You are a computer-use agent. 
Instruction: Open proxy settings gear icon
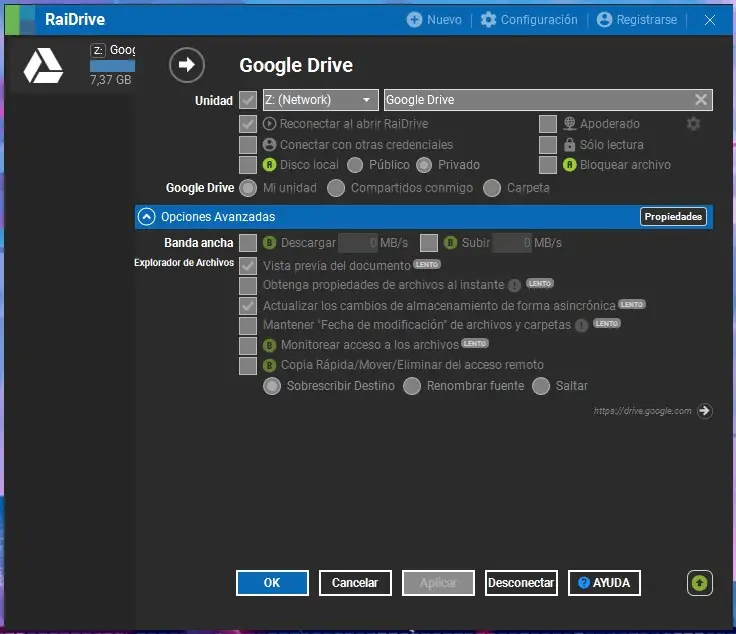coord(693,124)
